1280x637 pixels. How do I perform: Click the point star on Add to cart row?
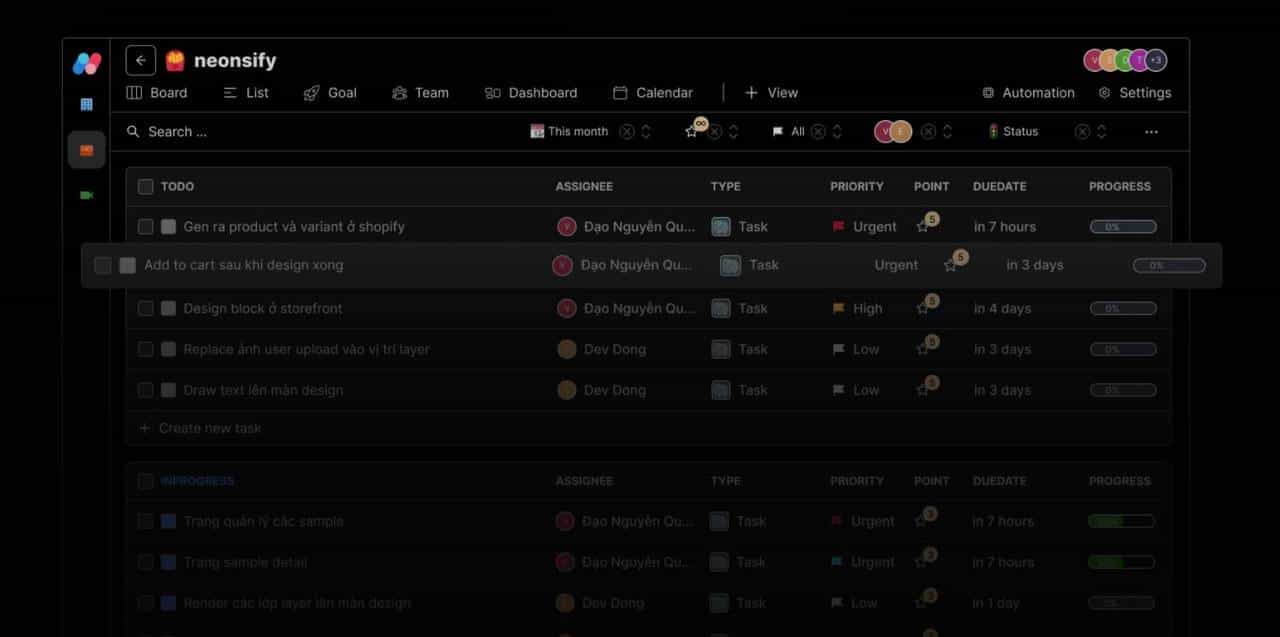coord(950,265)
